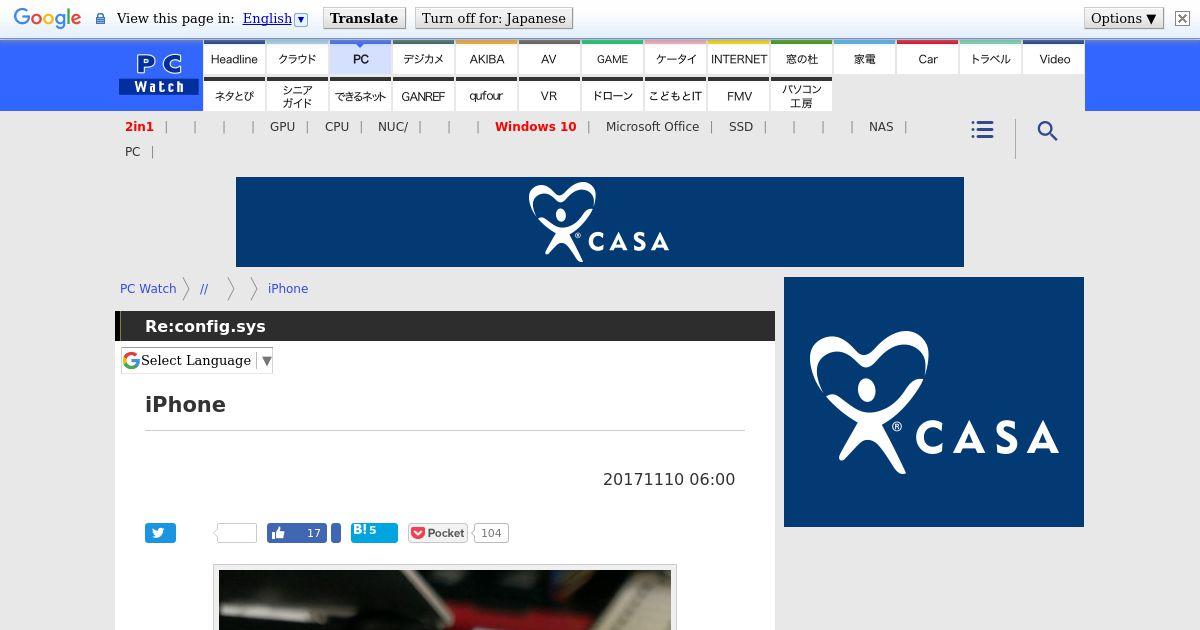Open the ドローン tab
The width and height of the screenshot is (1200, 630).
612,95
